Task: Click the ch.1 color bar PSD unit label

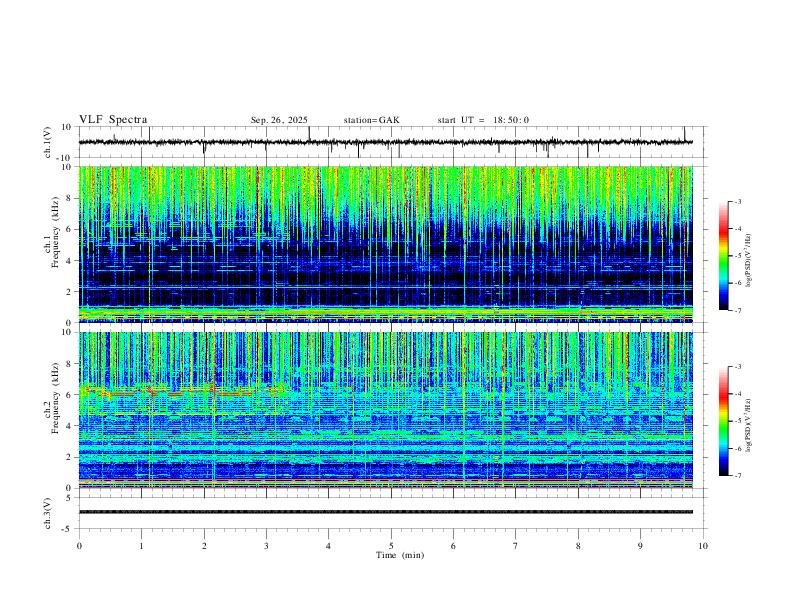Action: point(749,261)
